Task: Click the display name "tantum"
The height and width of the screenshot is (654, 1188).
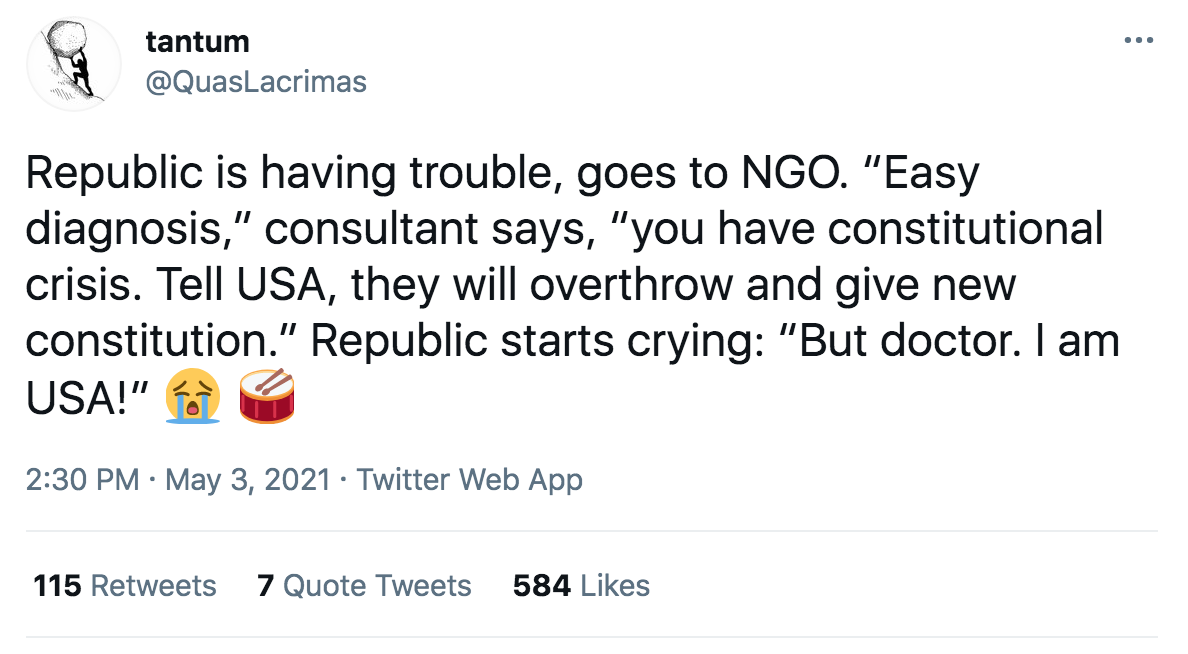Action: point(197,42)
